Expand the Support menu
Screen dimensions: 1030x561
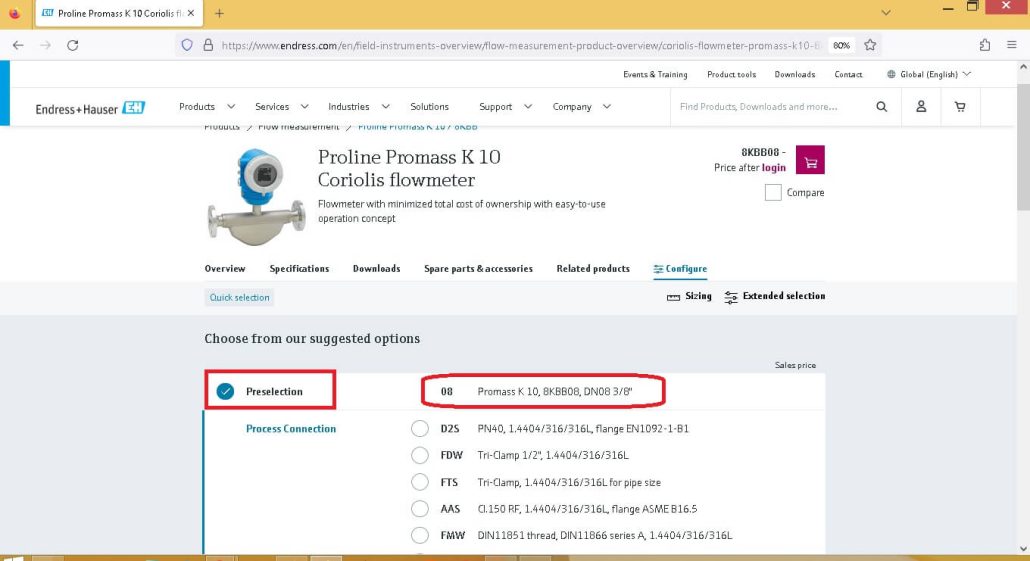505,106
